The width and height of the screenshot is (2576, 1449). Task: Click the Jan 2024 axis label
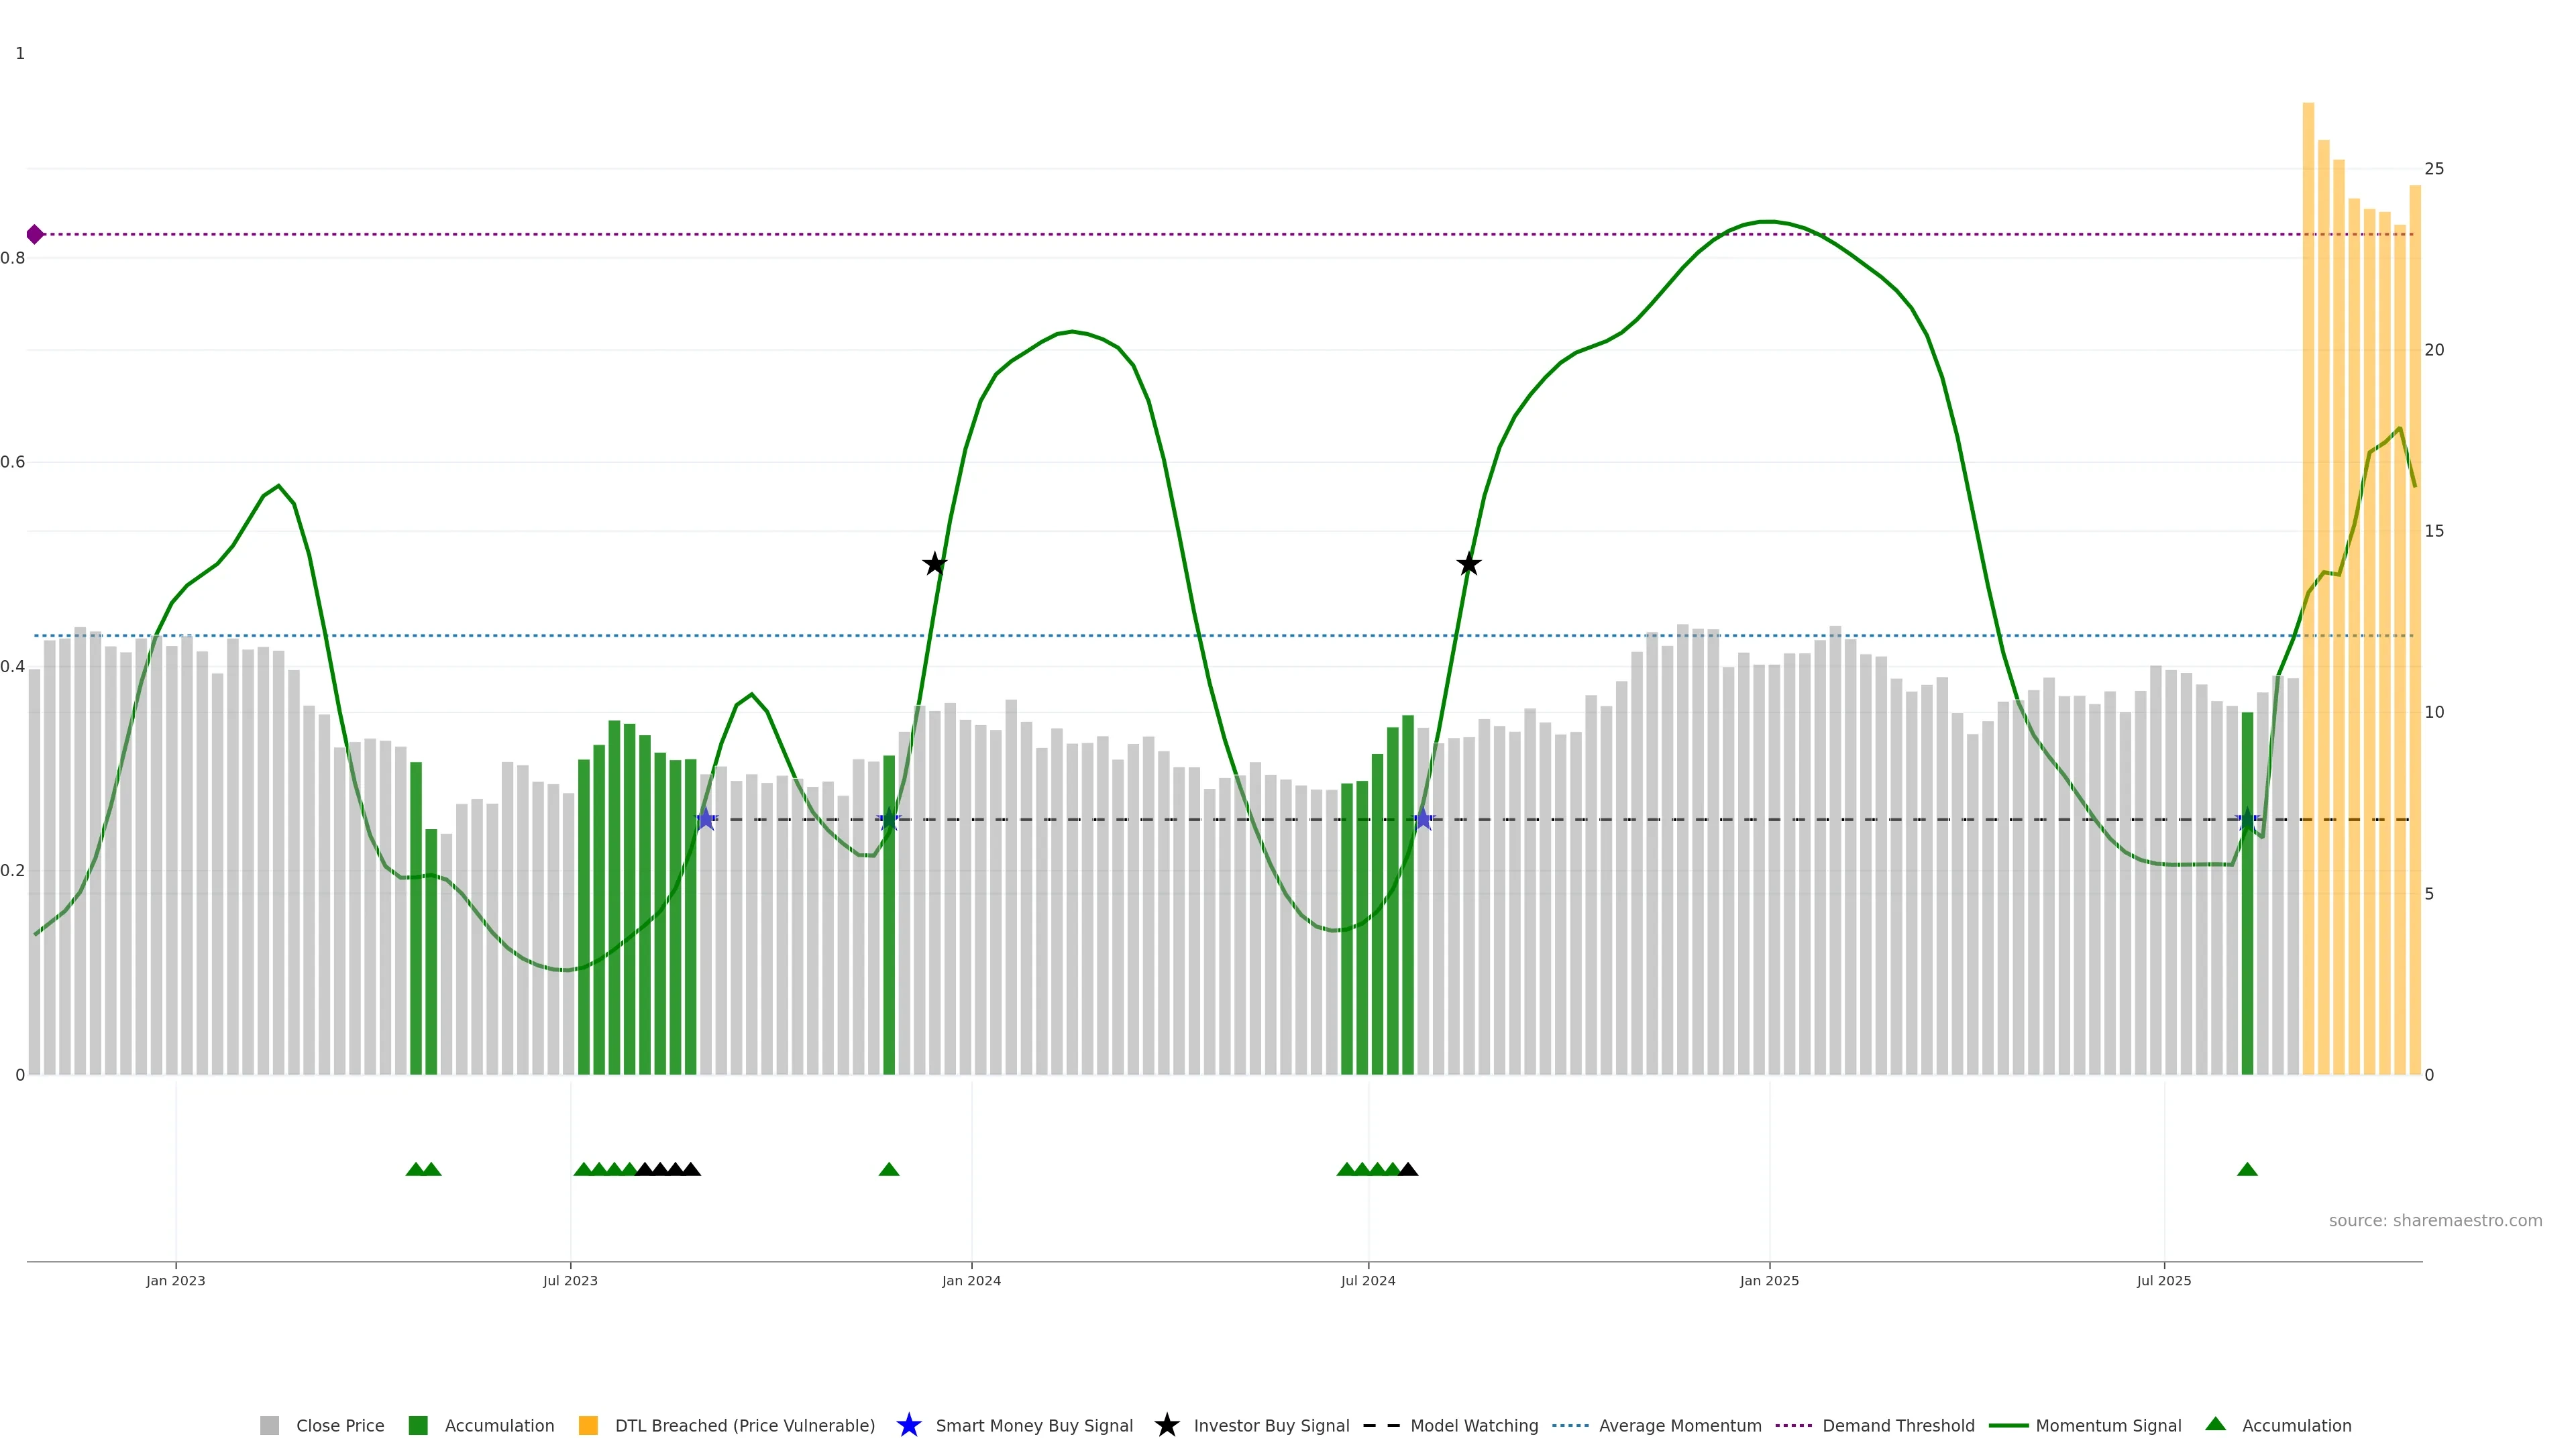pos(971,1280)
